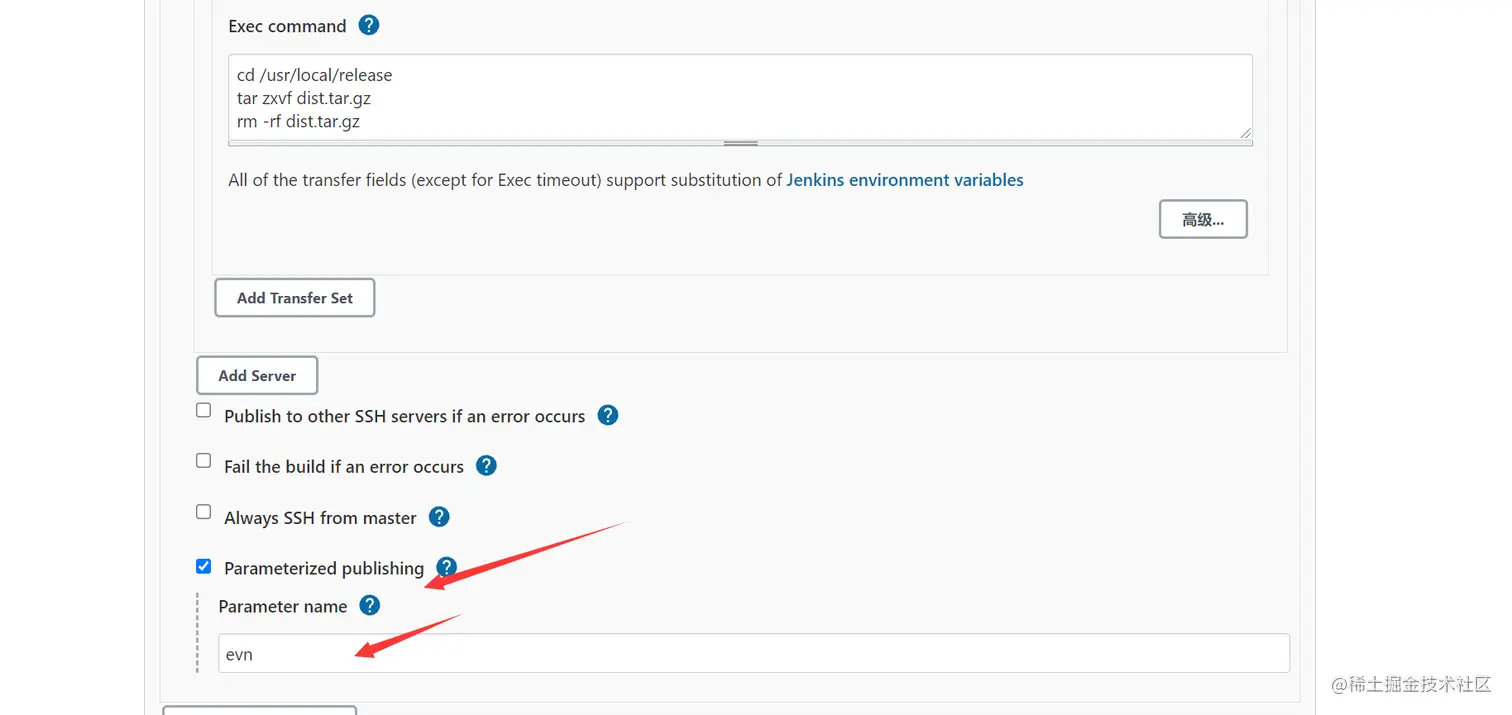The width and height of the screenshot is (1512, 715).
Task: Enable Always SSH from master
Action: [x=204, y=512]
